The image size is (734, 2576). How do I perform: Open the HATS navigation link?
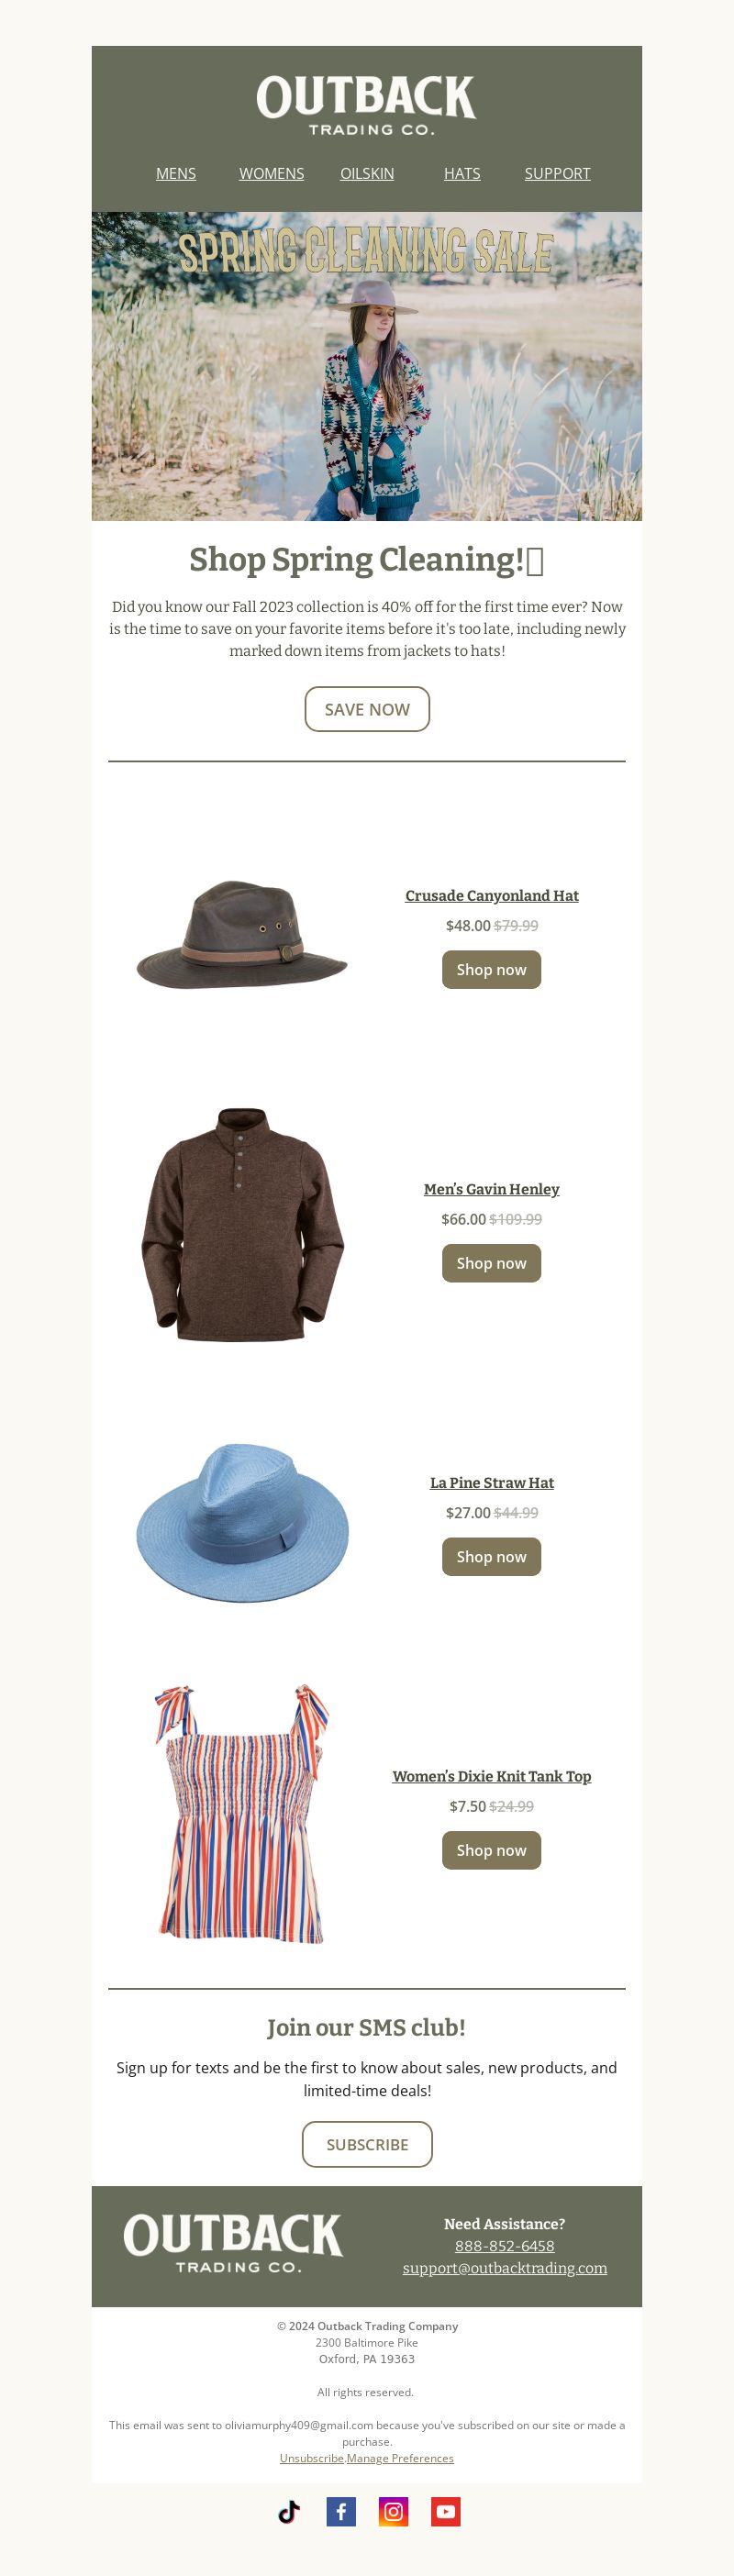(462, 174)
